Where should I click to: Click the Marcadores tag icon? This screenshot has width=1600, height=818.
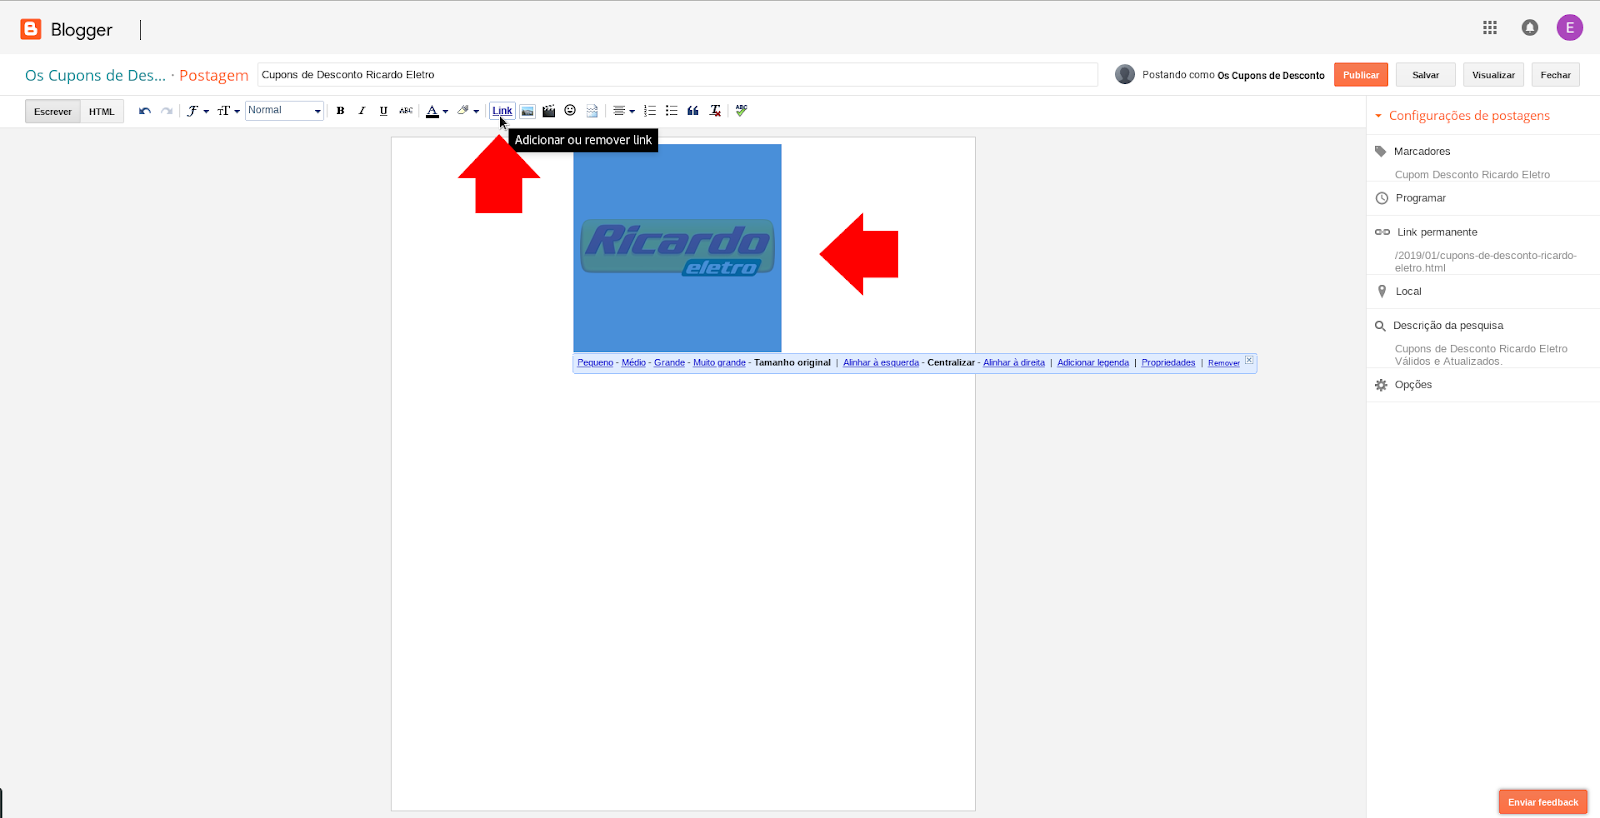click(1381, 151)
